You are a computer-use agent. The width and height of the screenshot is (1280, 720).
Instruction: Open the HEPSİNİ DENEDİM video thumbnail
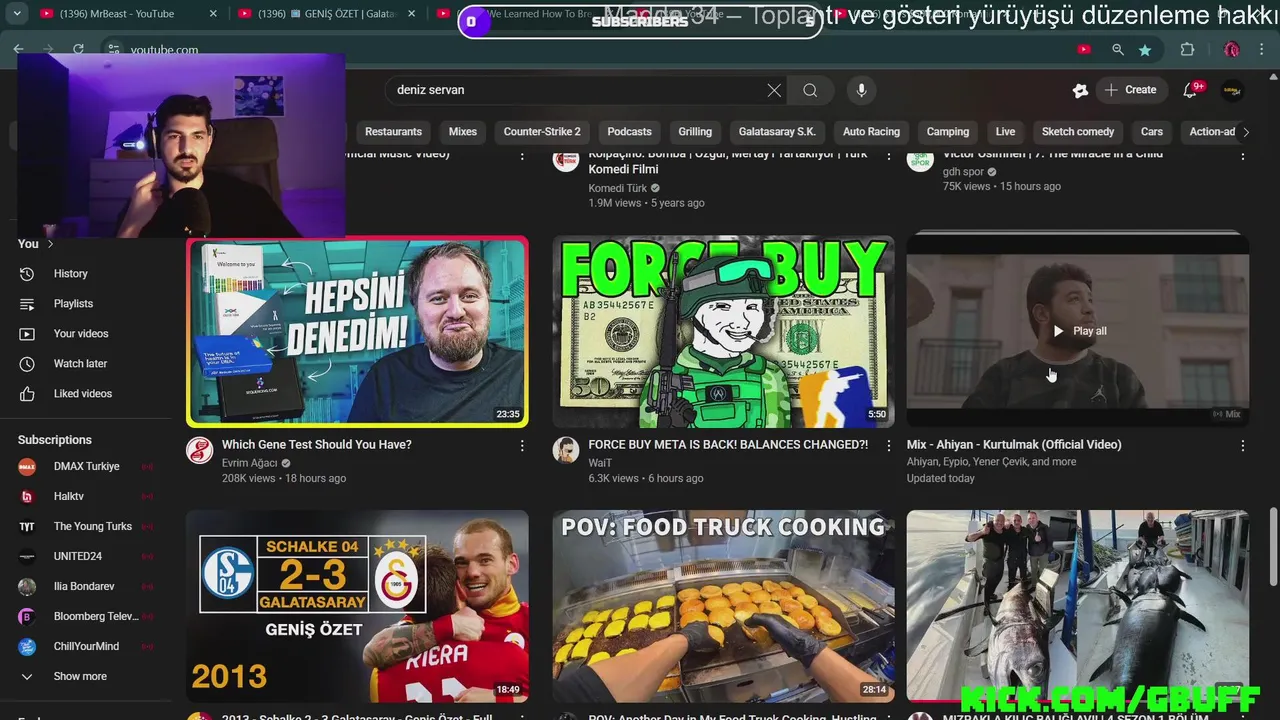357,332
